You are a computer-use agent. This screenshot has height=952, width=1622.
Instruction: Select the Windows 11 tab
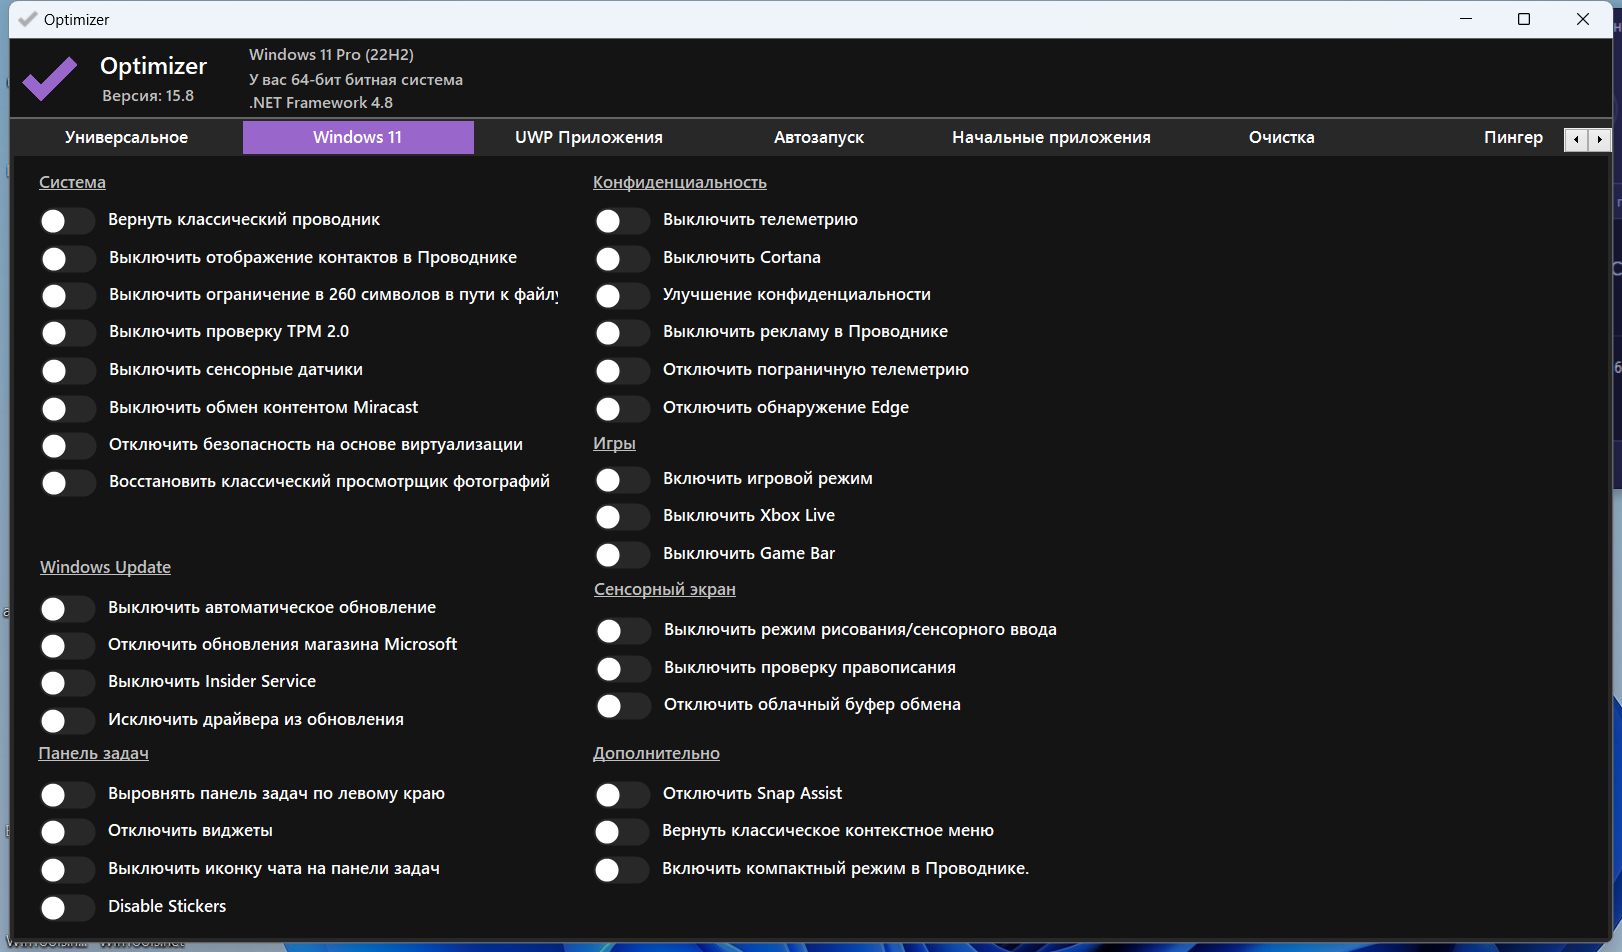click(358, 137)
